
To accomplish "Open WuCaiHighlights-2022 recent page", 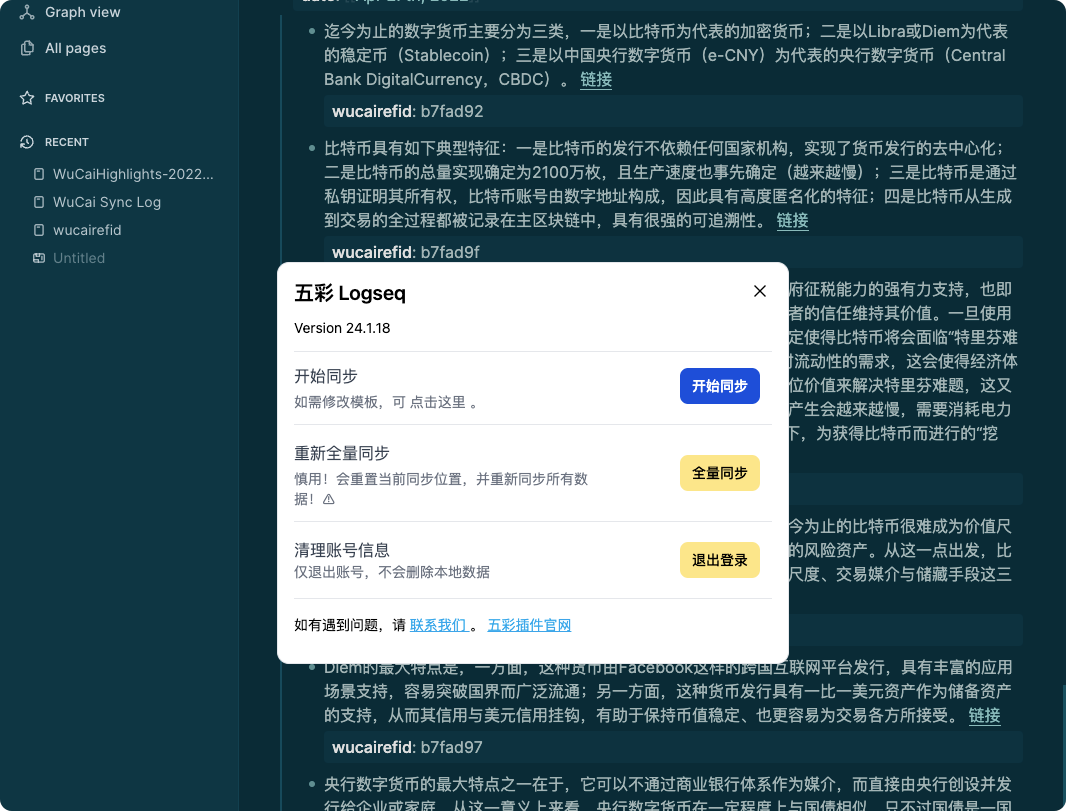I will click(x=133, y=174).
